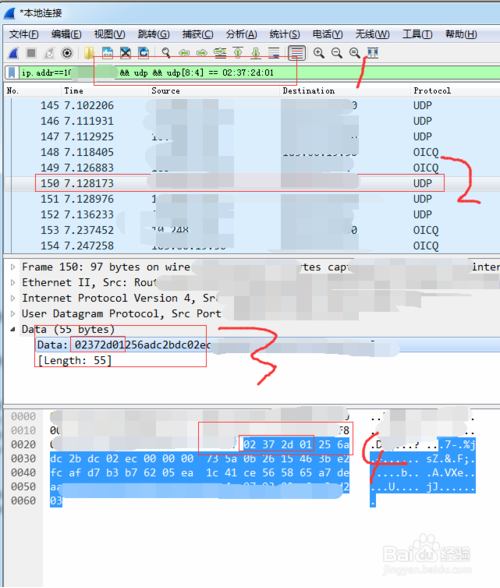
Task: Zoom in the packet text
Action: [319, 53]
